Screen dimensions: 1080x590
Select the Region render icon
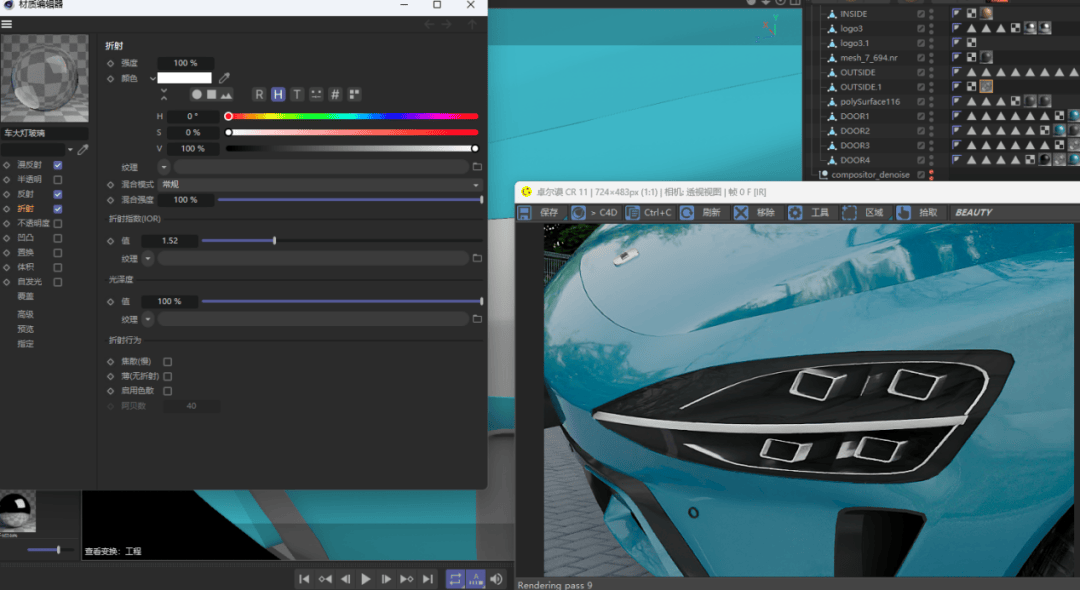[849, 213]
